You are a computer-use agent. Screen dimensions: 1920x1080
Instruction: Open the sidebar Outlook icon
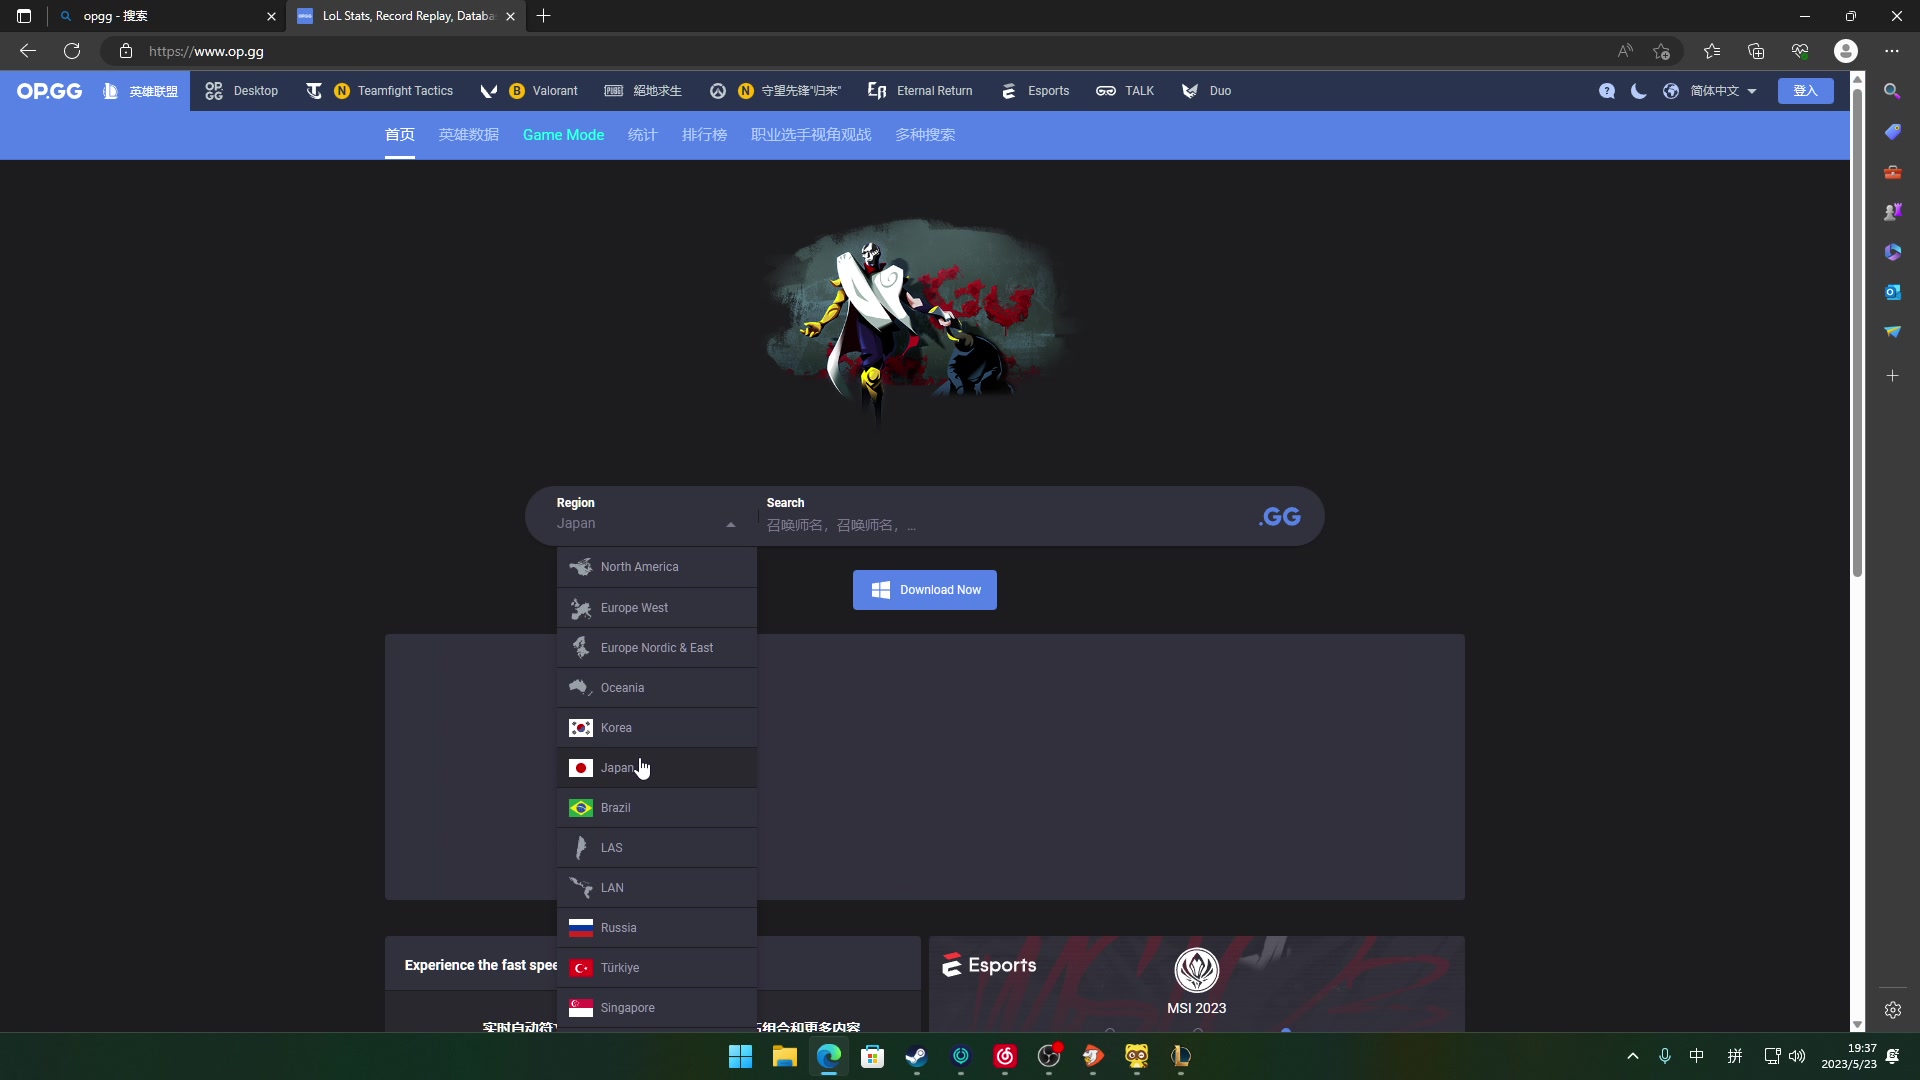pos(1892,292)
